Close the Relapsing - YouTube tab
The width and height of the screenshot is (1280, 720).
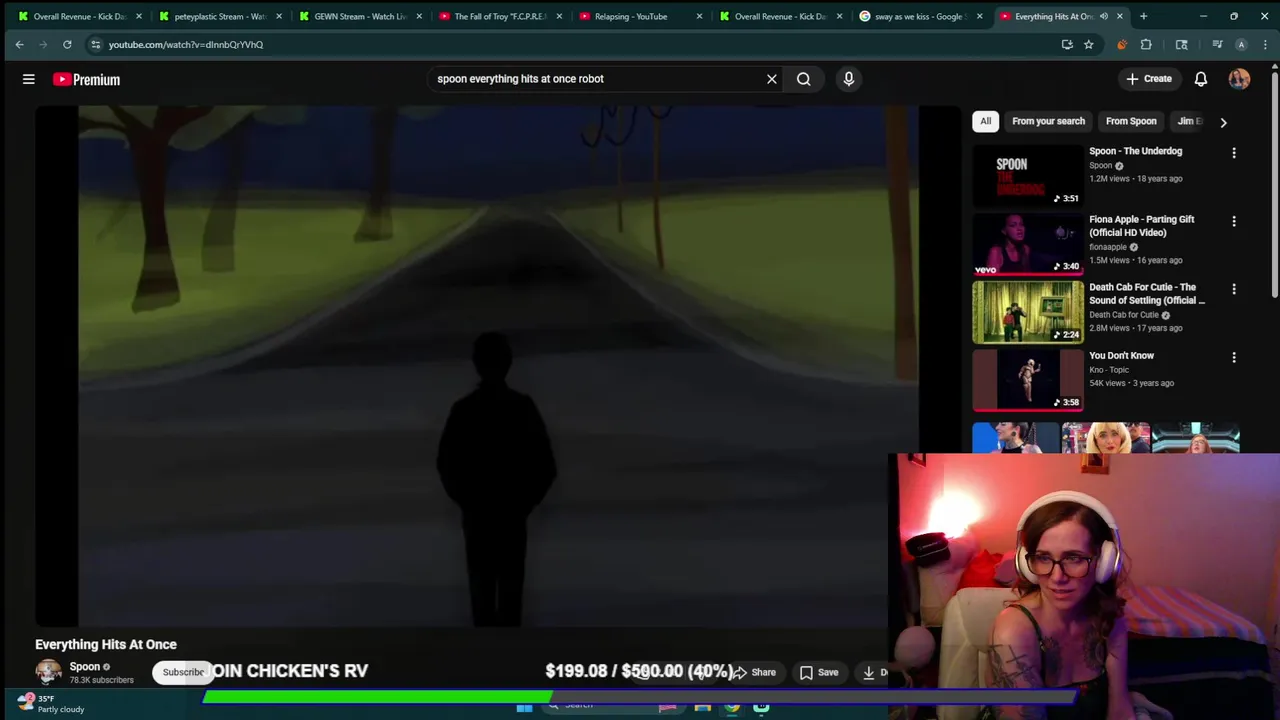[x=699, y=16]
